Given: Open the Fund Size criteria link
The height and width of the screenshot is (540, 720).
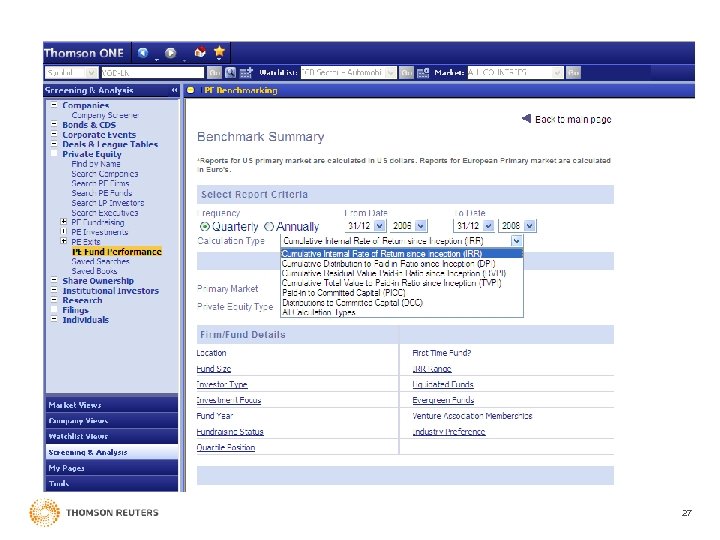Looking at the screenshot, I should (214, 369).
